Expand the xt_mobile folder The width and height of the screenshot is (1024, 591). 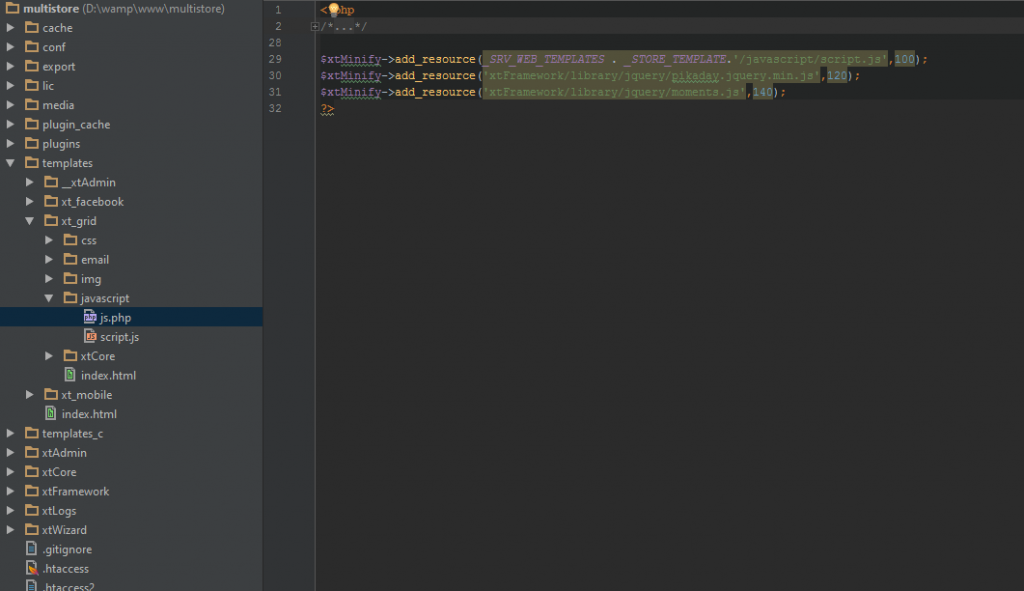[x=28, y=394]
